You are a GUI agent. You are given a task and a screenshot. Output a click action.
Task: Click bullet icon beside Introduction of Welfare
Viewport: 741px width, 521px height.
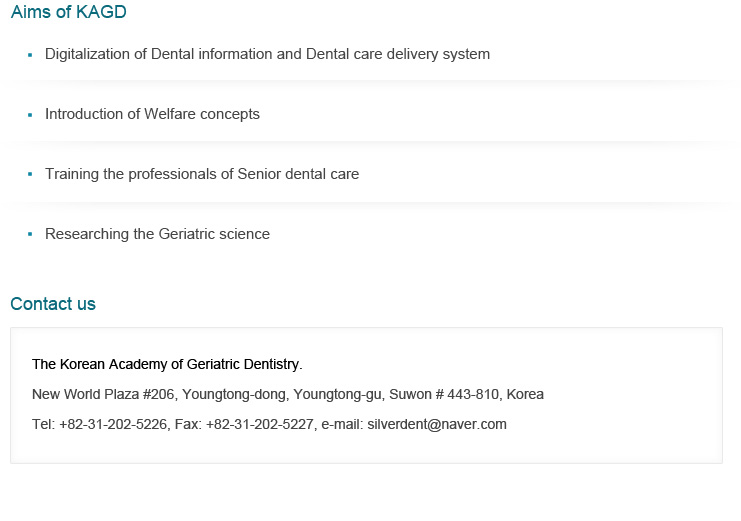[30, 115]
